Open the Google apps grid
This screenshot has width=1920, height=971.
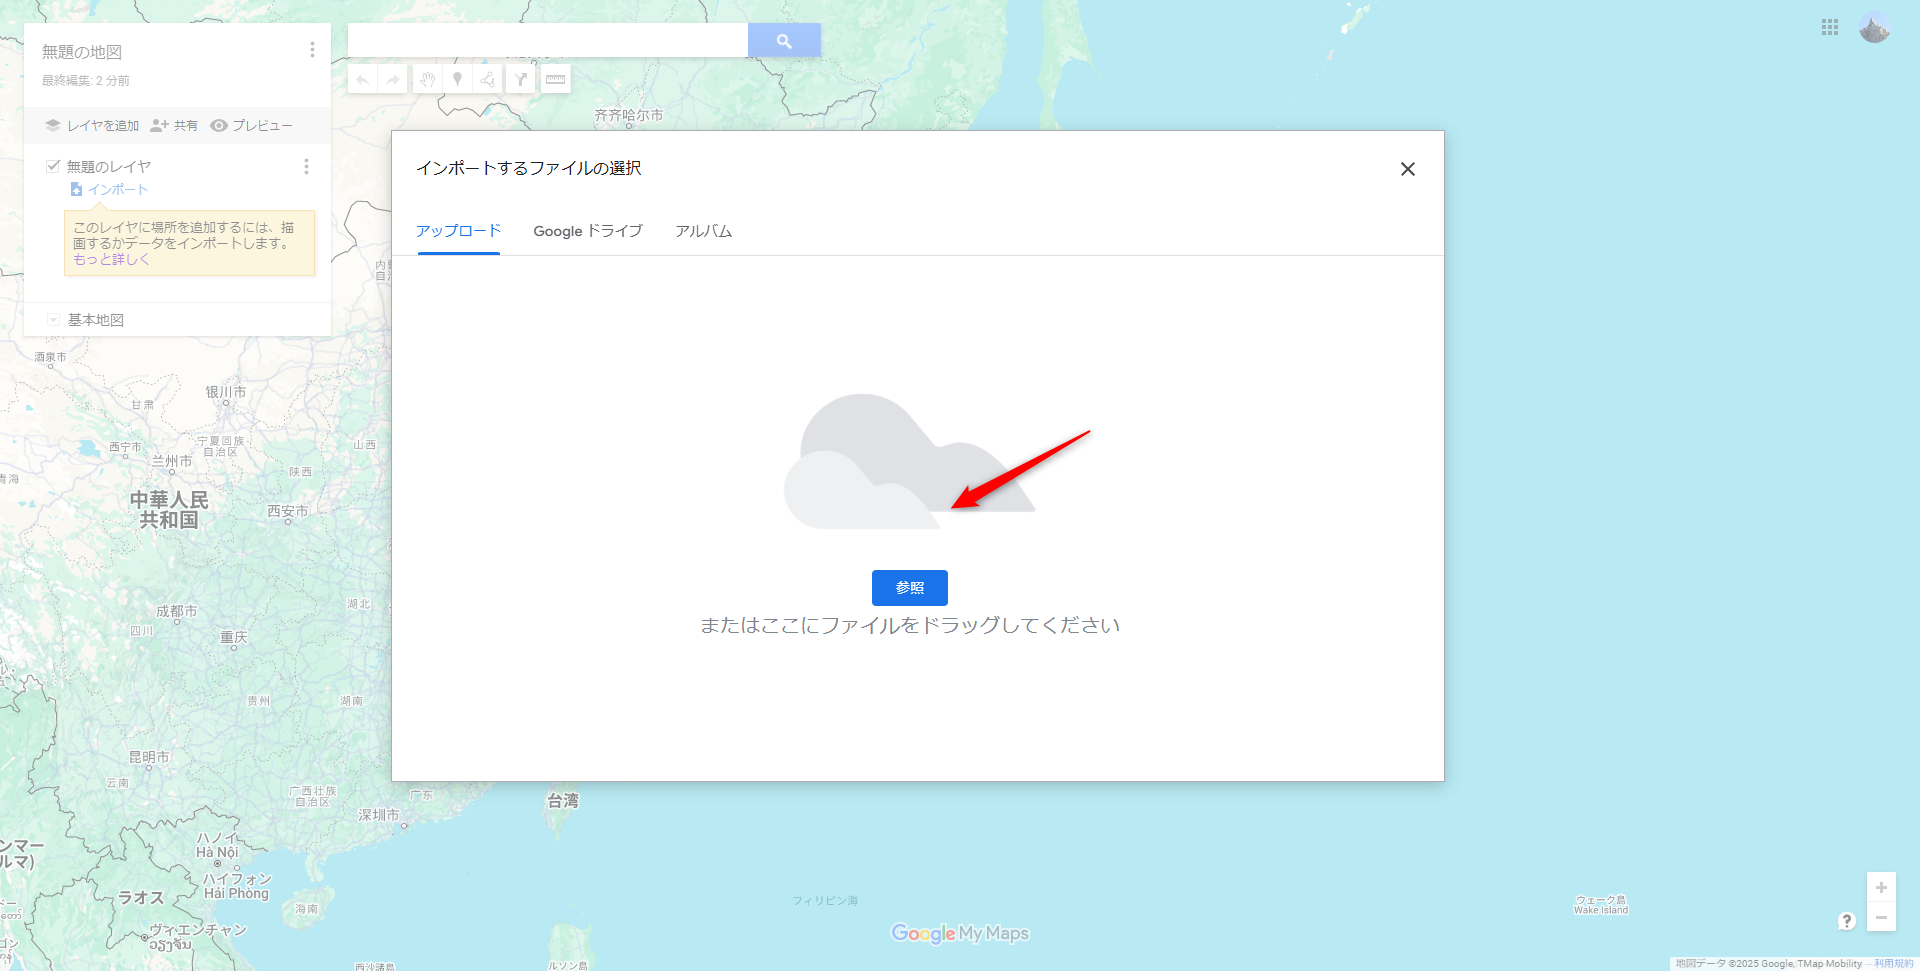click(x=1830, y=27)
